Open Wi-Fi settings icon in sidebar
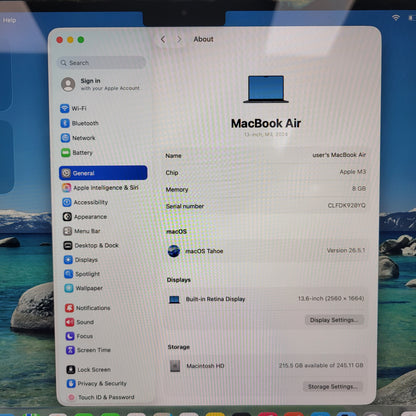416x416 pixels. coord(64,108)
